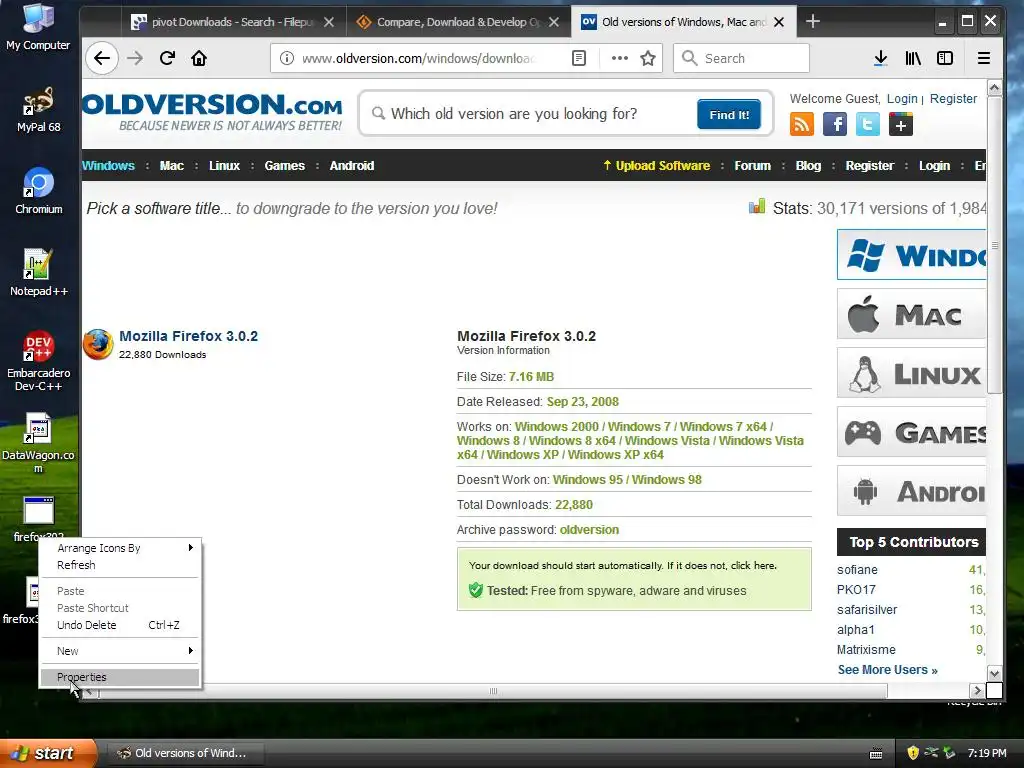Screen dimensions: 1024x768
Task: Choose Refresh in the context menu
Action: tap(120, 565)
